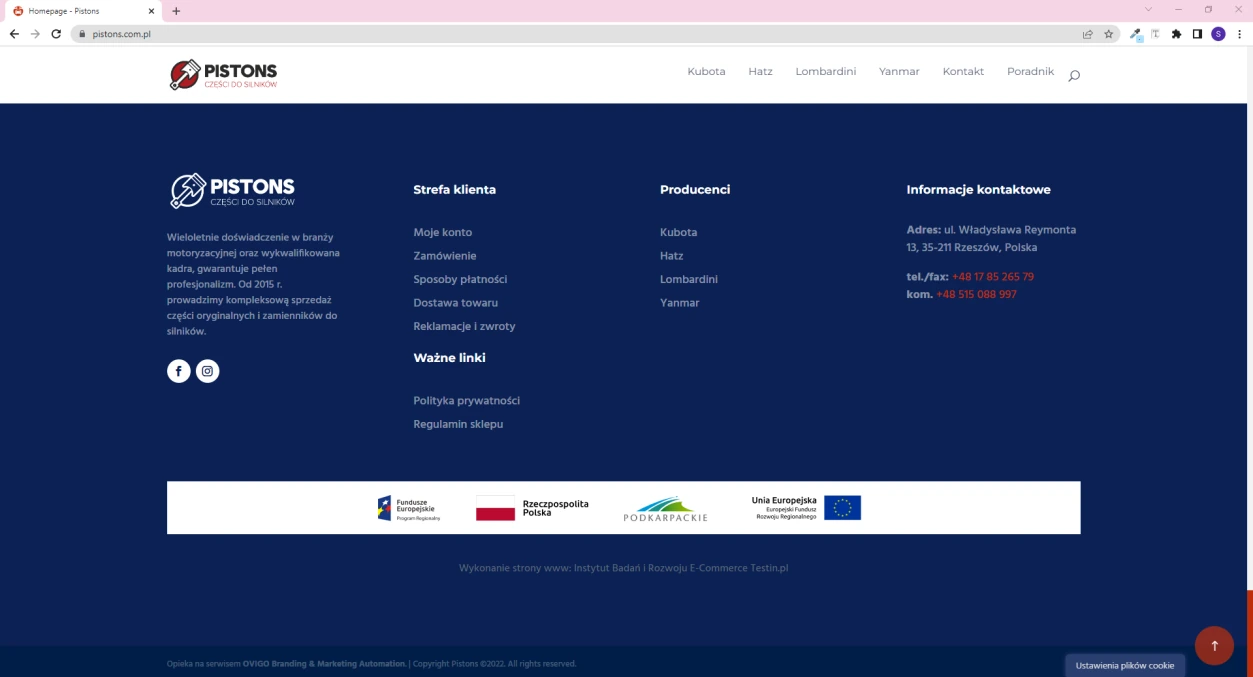Open Kubota in the top navigation

(x=706, y=71)
